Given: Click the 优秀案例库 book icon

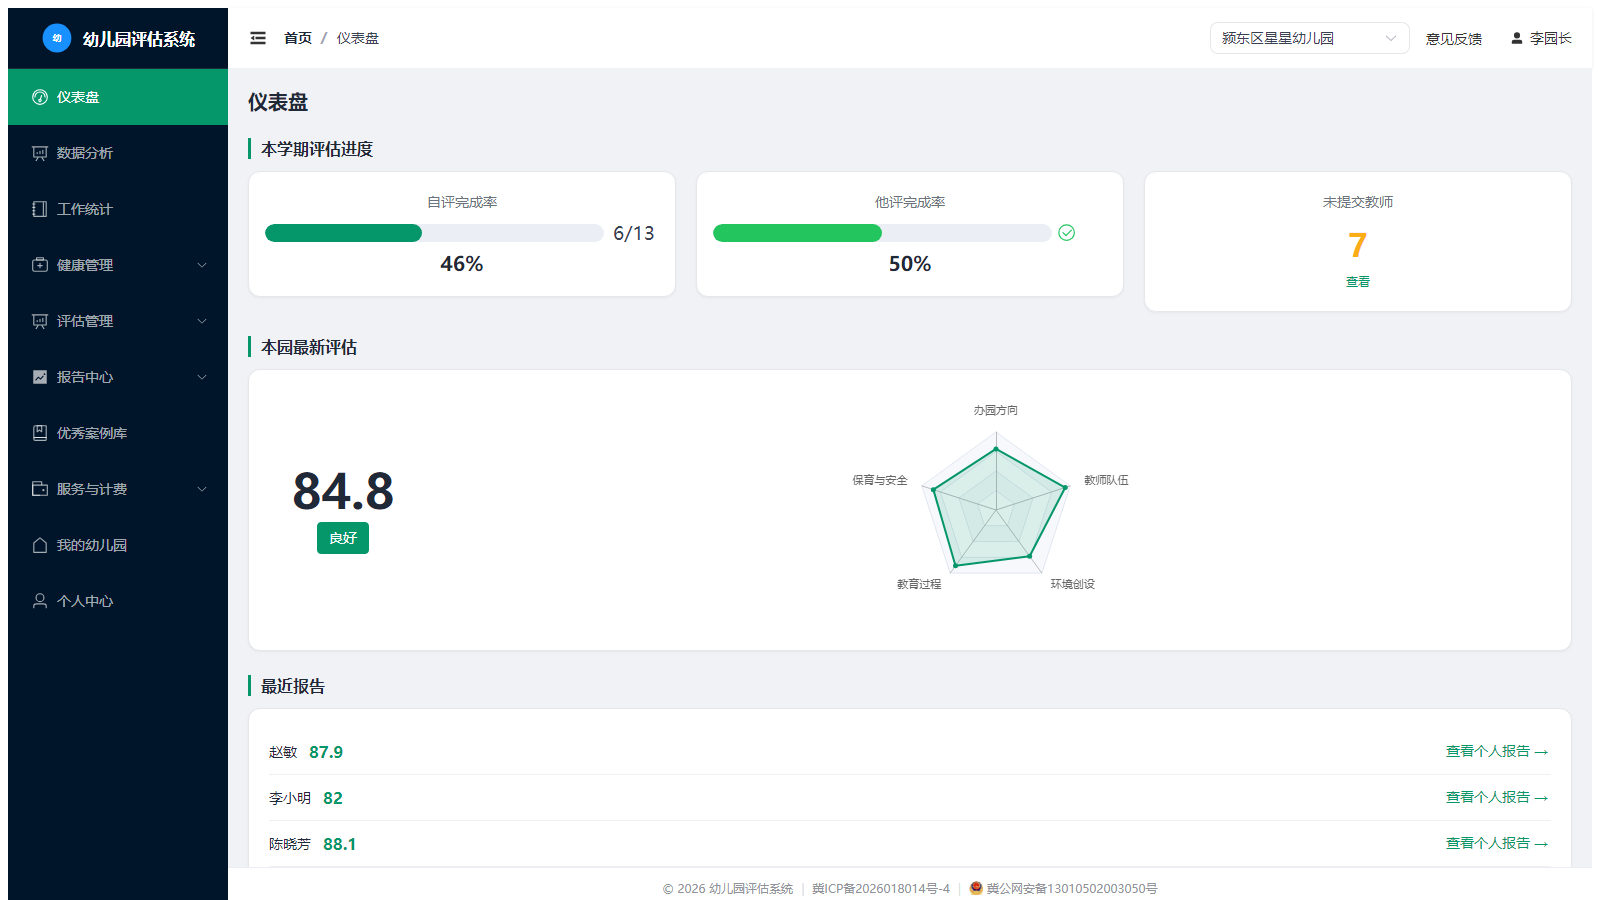Looking at the screenshot, I should coord(40,433).
